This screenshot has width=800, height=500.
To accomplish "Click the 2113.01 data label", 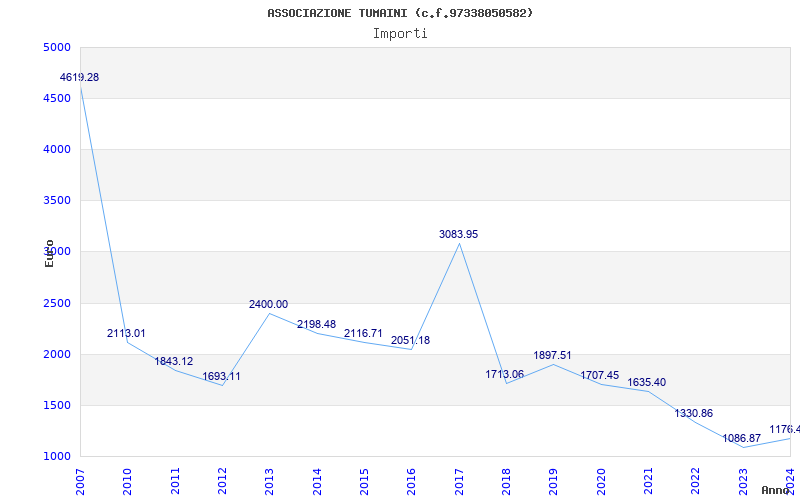I will tap(126, 333).
